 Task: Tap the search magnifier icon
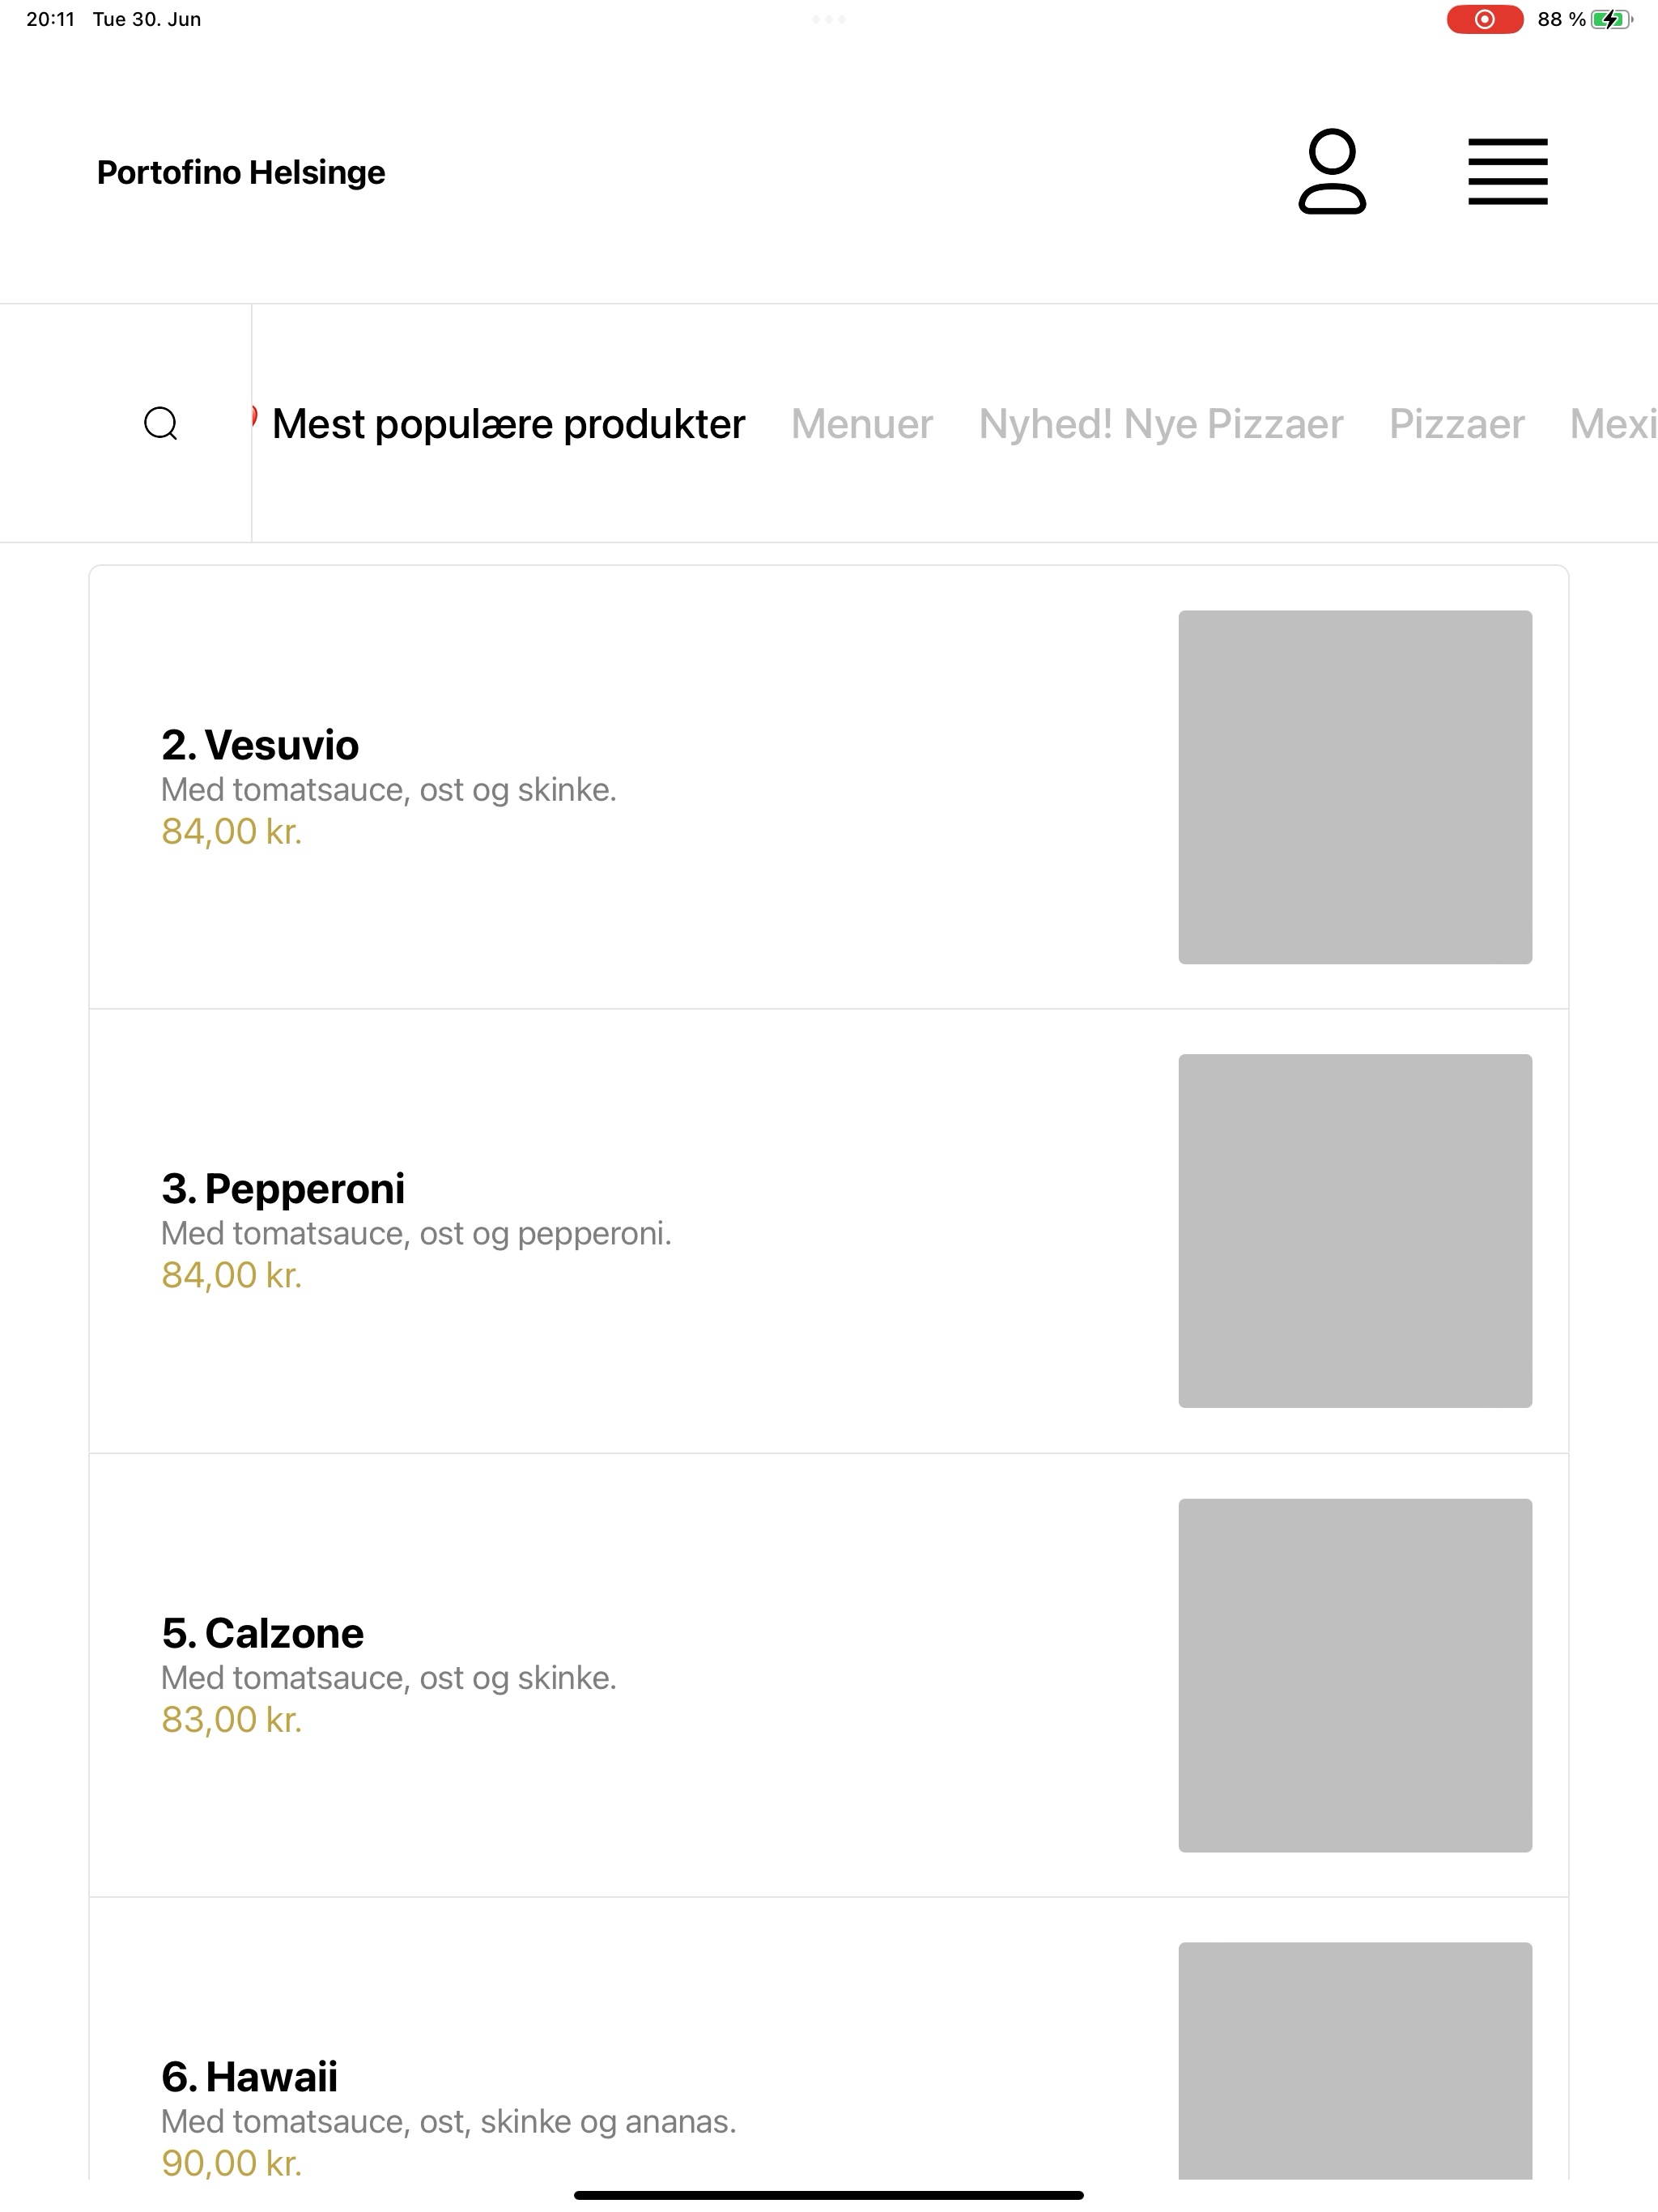(x=161, y=424)
